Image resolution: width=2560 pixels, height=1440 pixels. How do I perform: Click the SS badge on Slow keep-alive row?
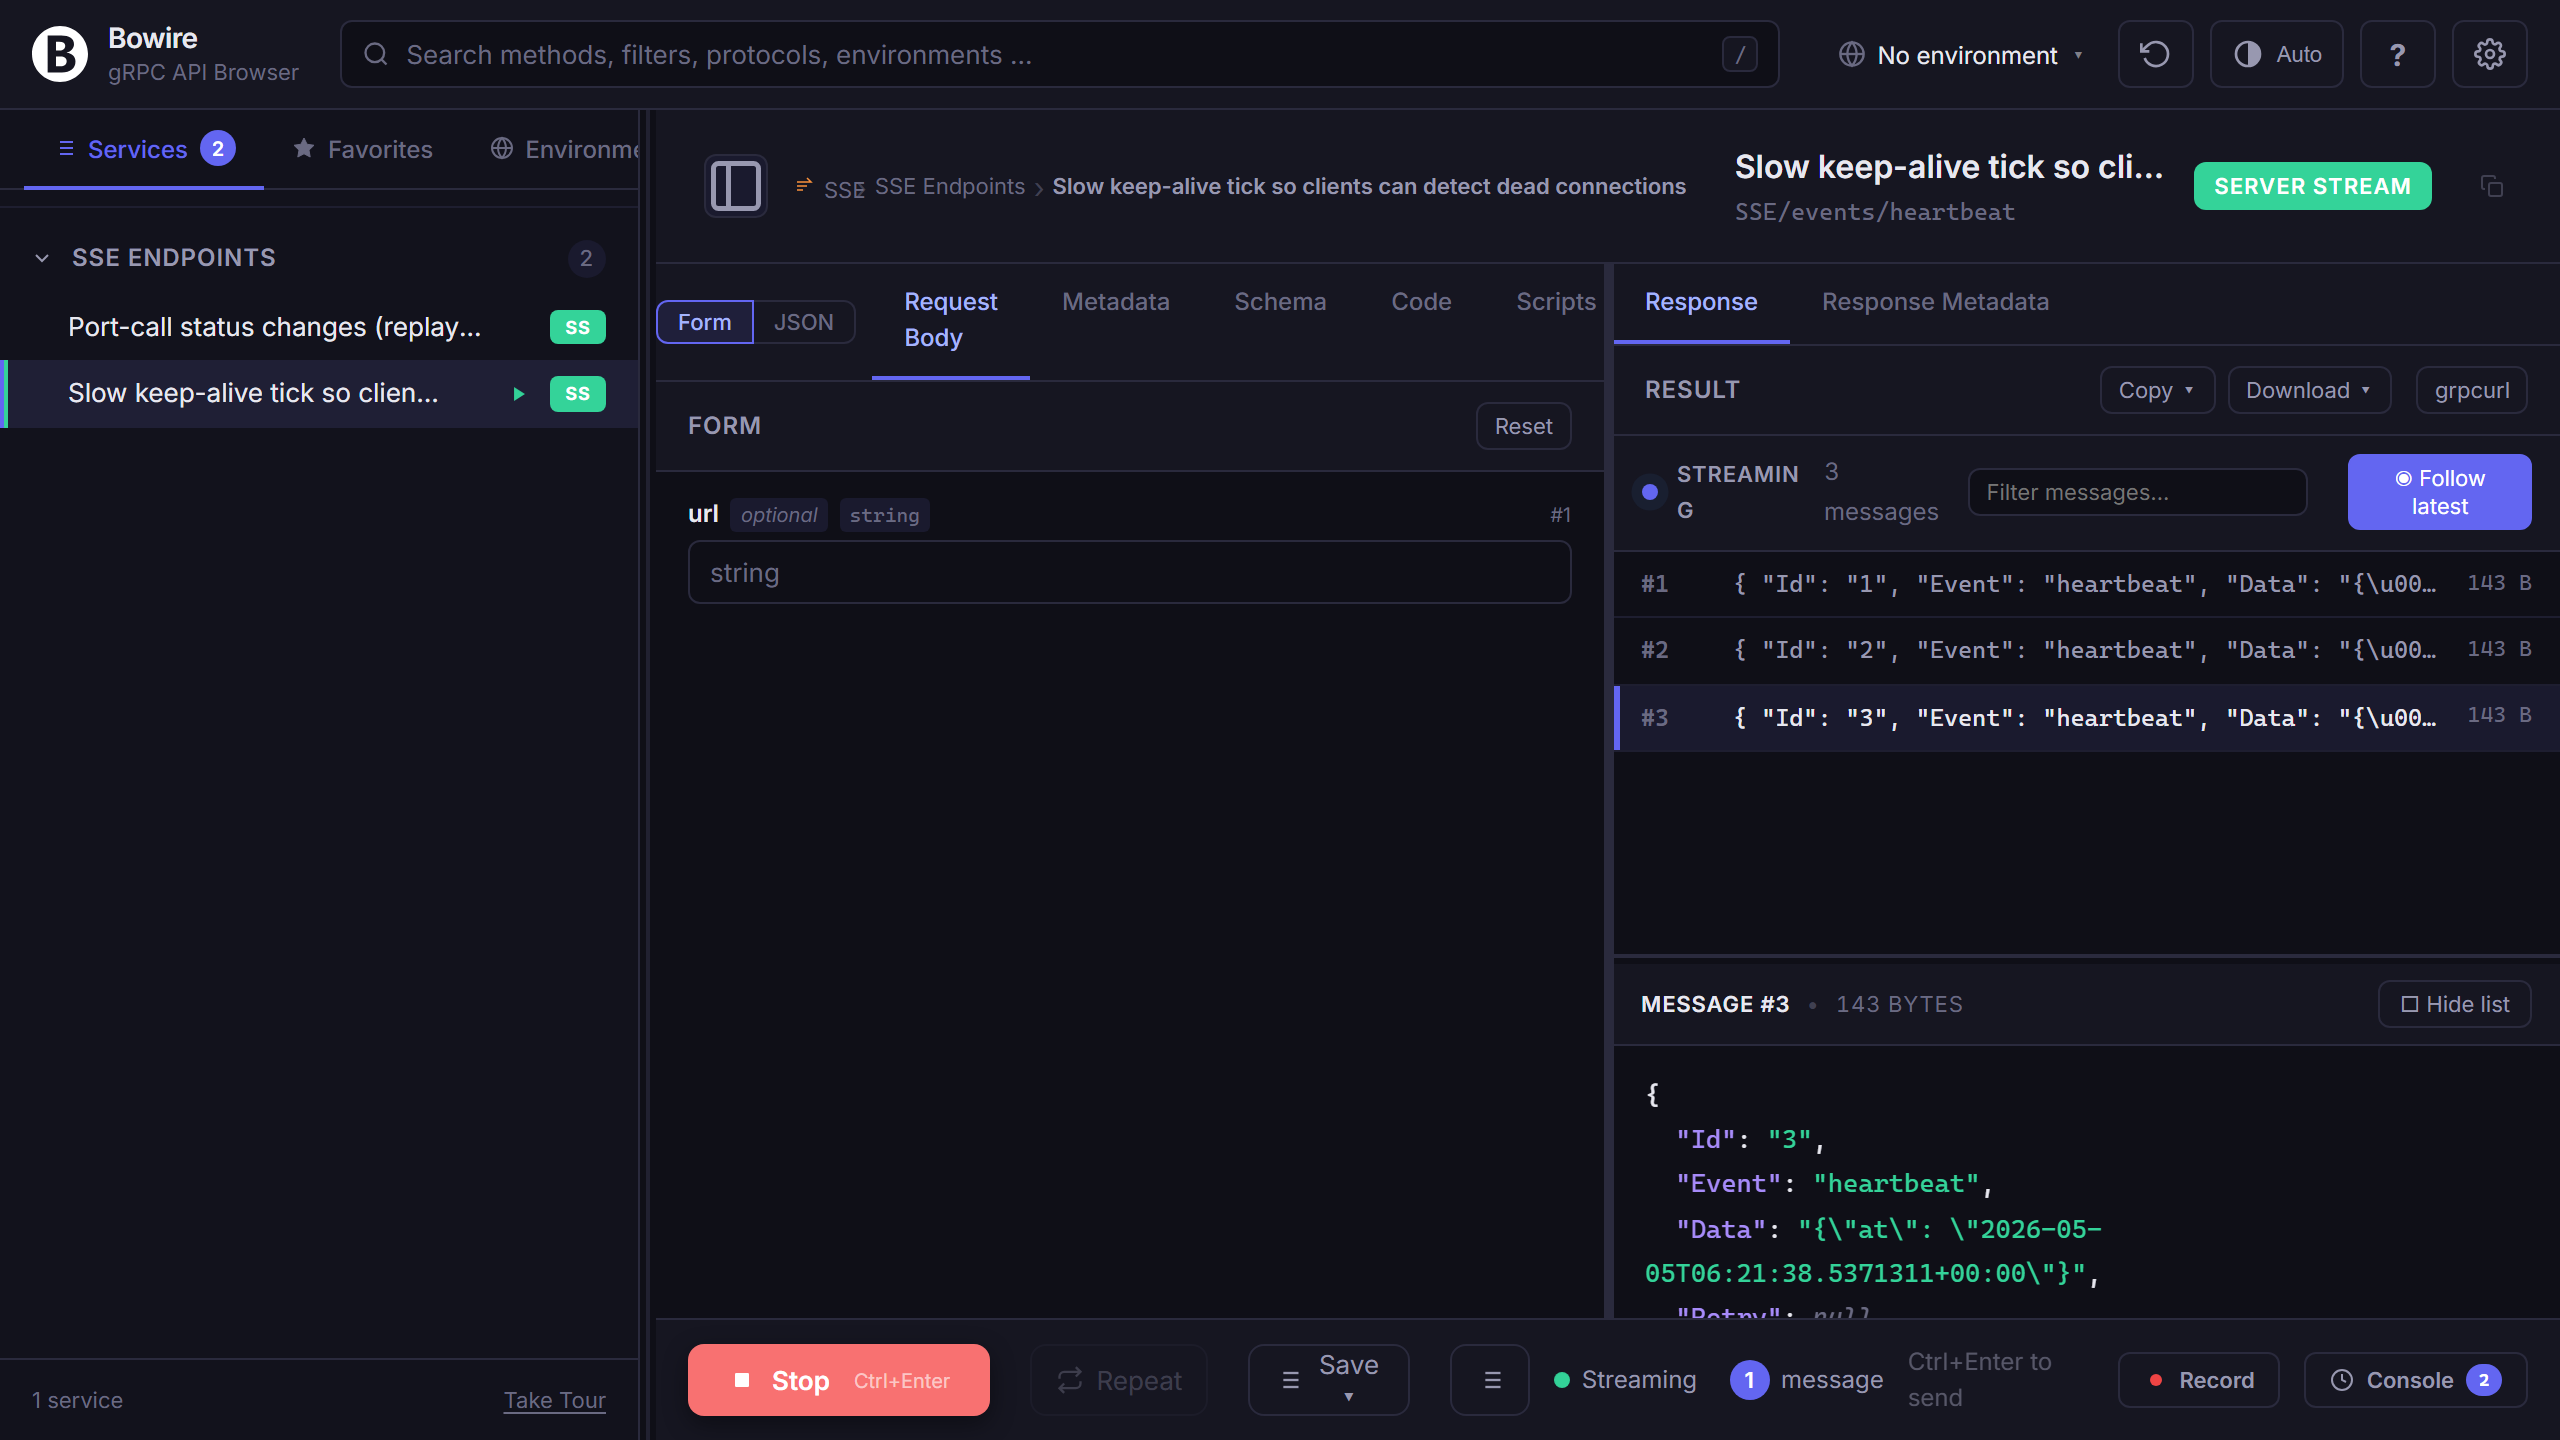coord(578,394)
